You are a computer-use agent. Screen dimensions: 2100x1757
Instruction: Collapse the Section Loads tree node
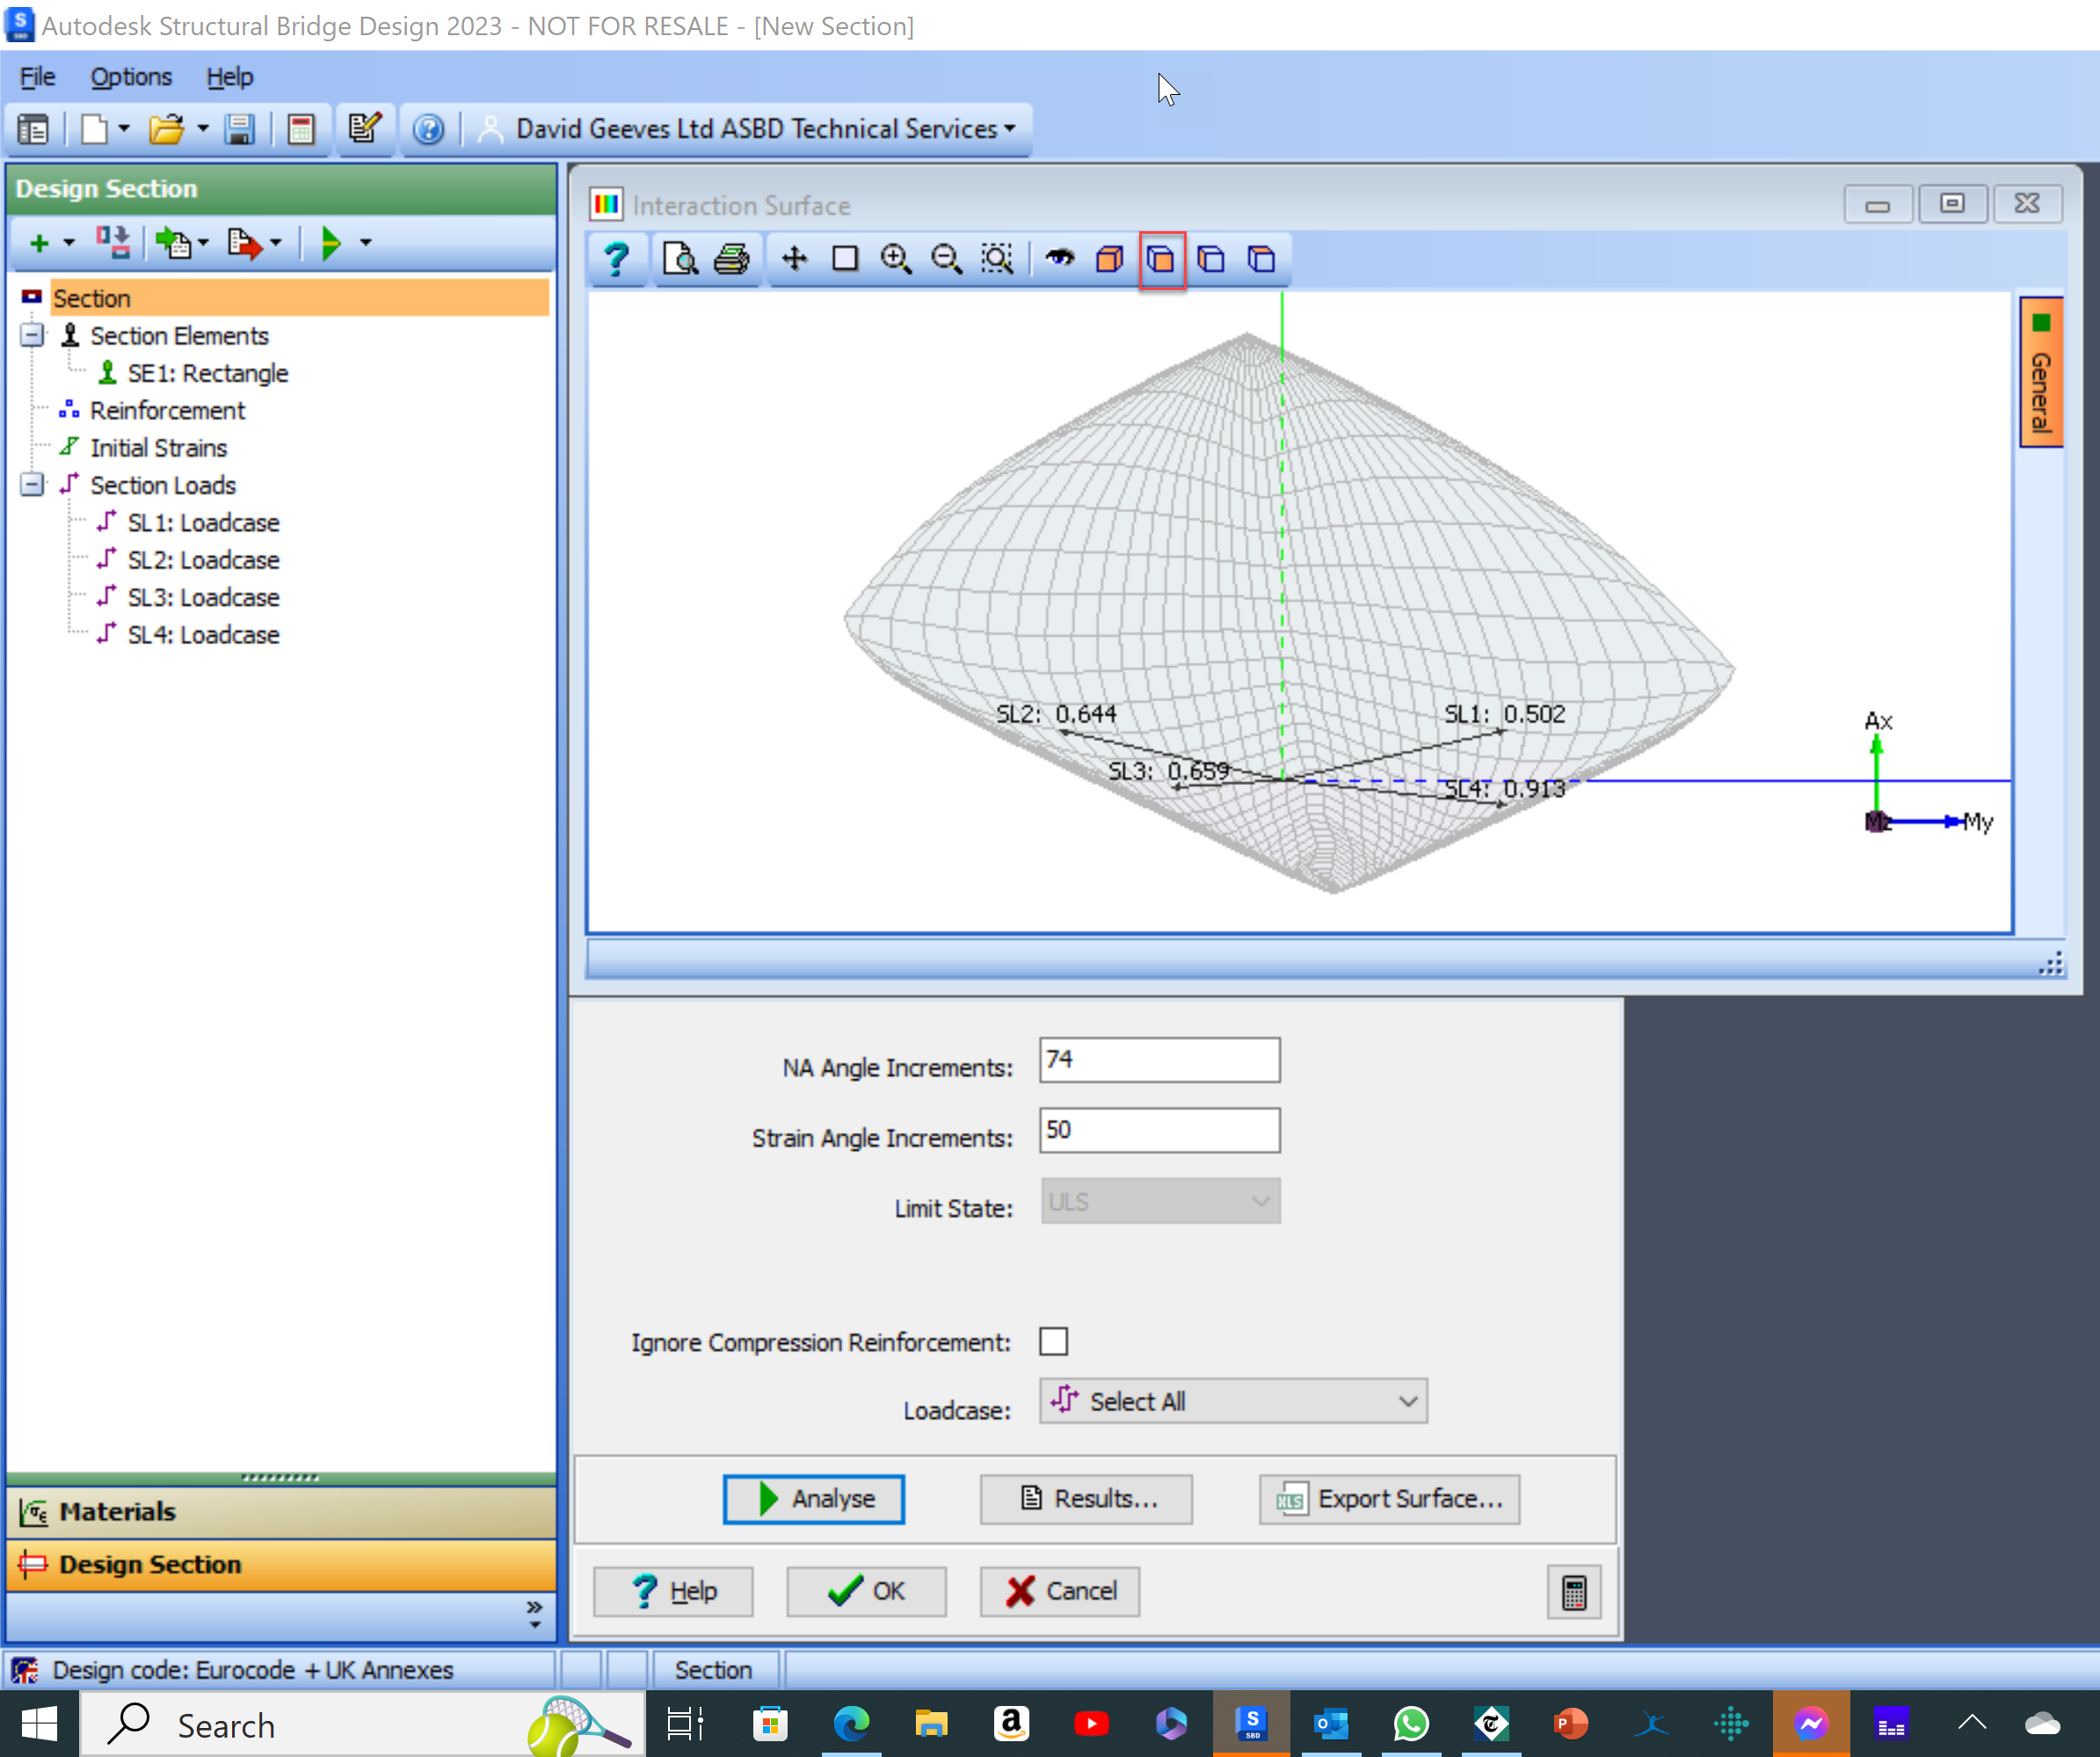(x=32, y=485)
